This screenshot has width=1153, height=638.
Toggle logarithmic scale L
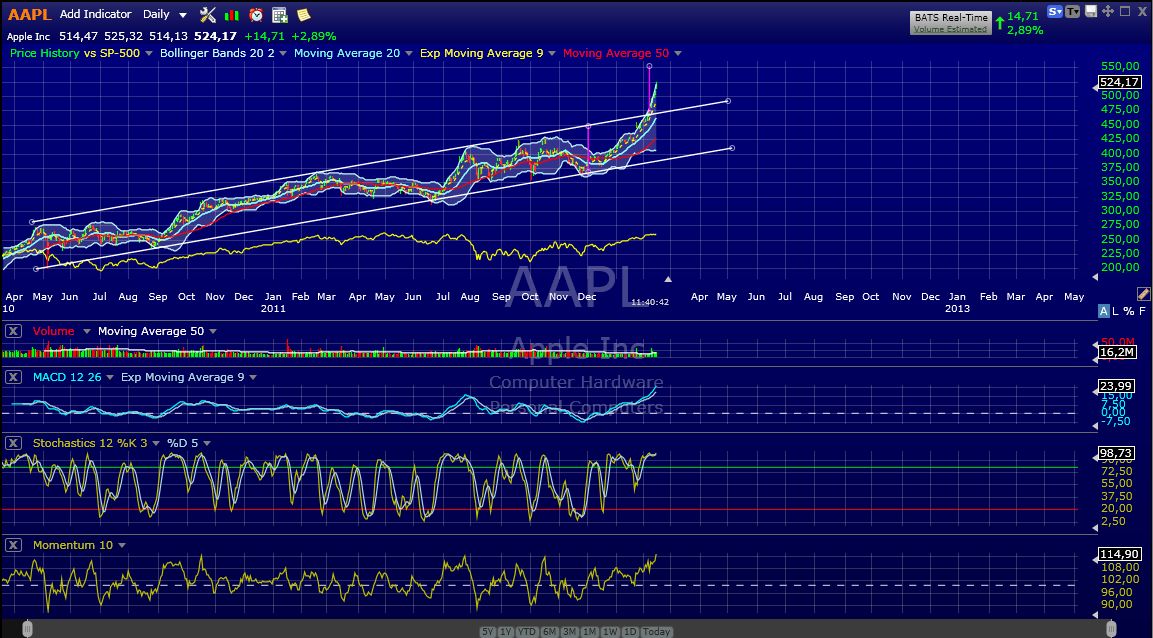(1115, 311)
